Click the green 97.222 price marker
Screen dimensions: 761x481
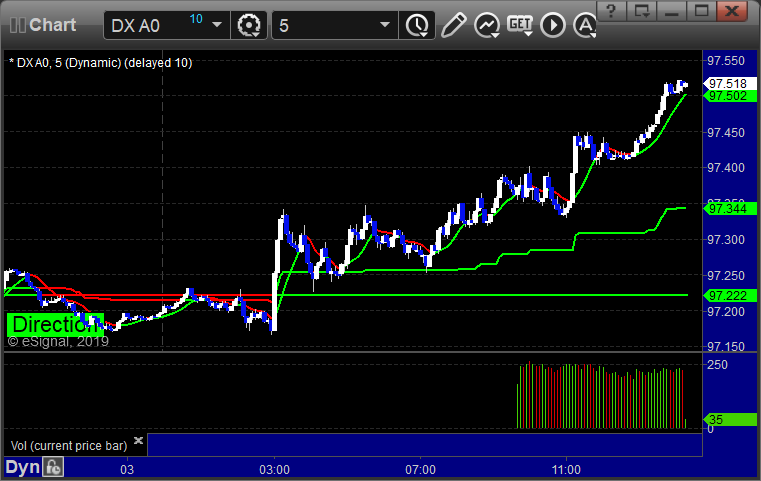tap(730, 295)
